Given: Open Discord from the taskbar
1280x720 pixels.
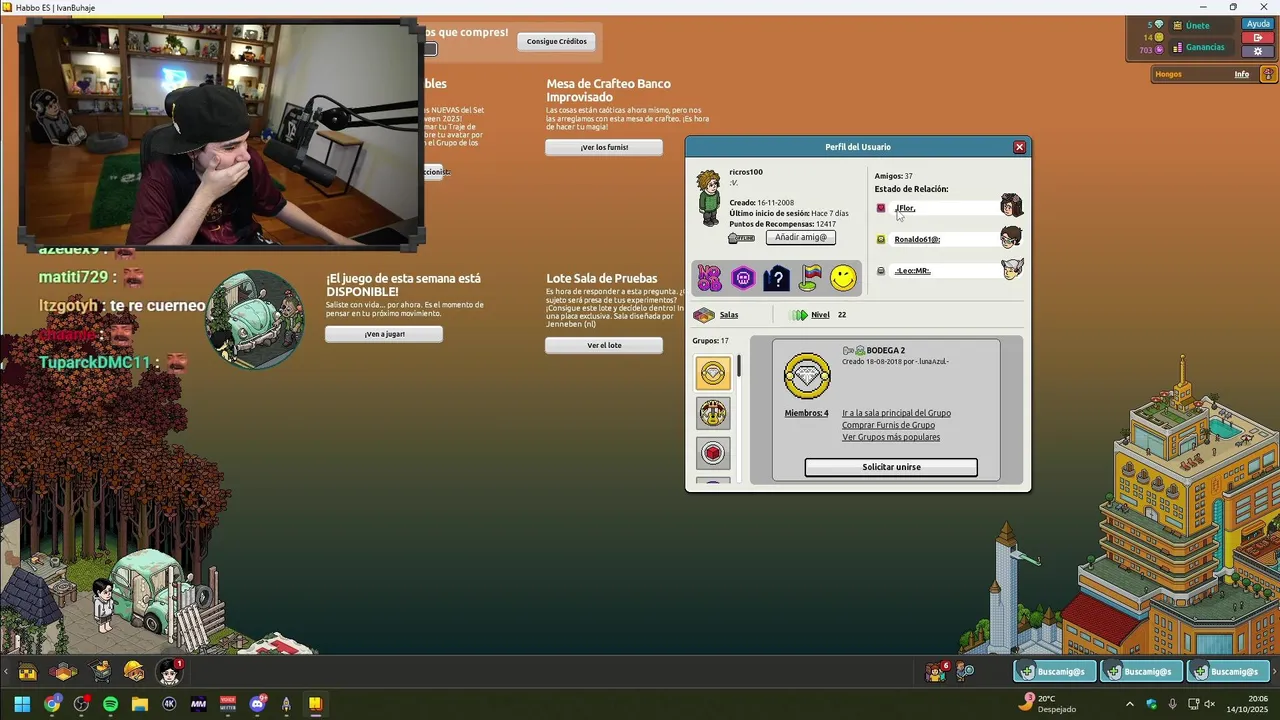Looking at the screenshot, I should point(257,704).
